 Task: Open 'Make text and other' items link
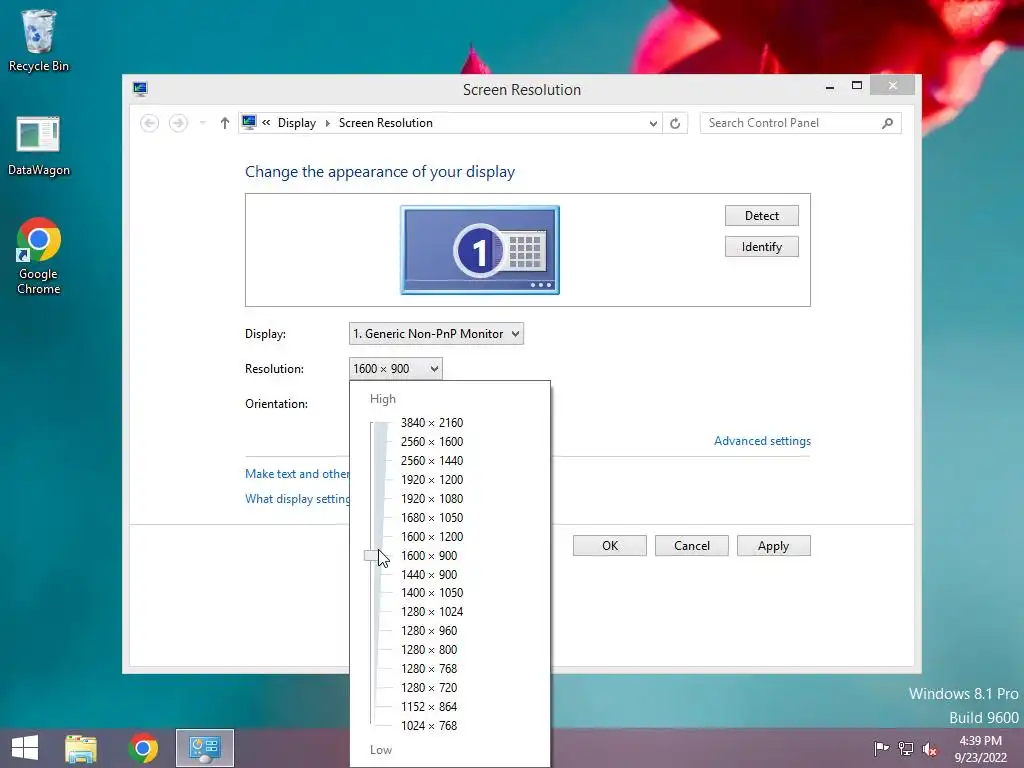297,473
